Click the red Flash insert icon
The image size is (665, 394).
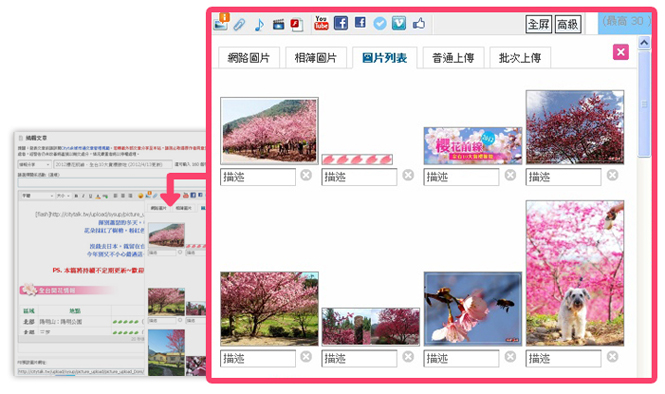coord(296,24)
